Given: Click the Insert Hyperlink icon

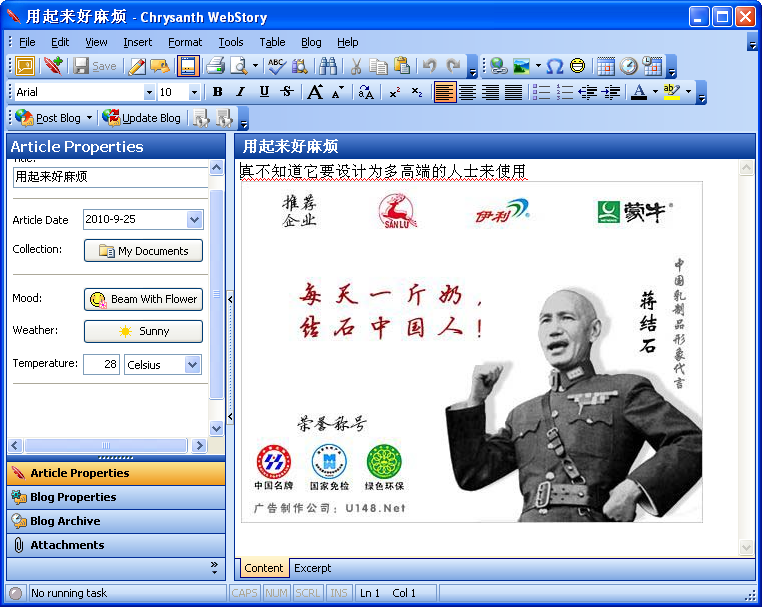Looking at the screenshot, I should (498, 66).
